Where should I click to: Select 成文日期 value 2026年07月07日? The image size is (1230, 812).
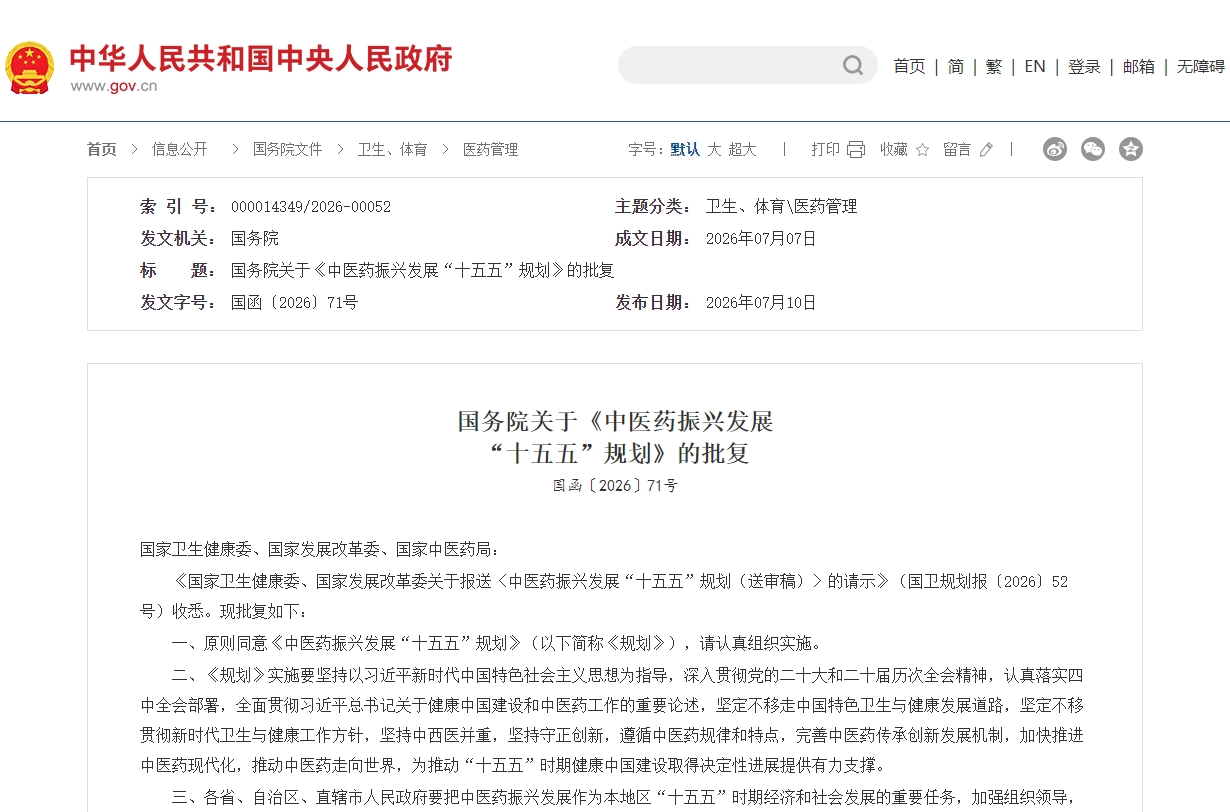pos(761,239)
